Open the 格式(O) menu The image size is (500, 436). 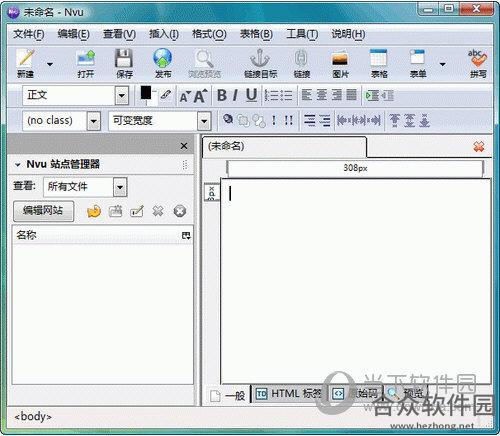click(209, 34)
